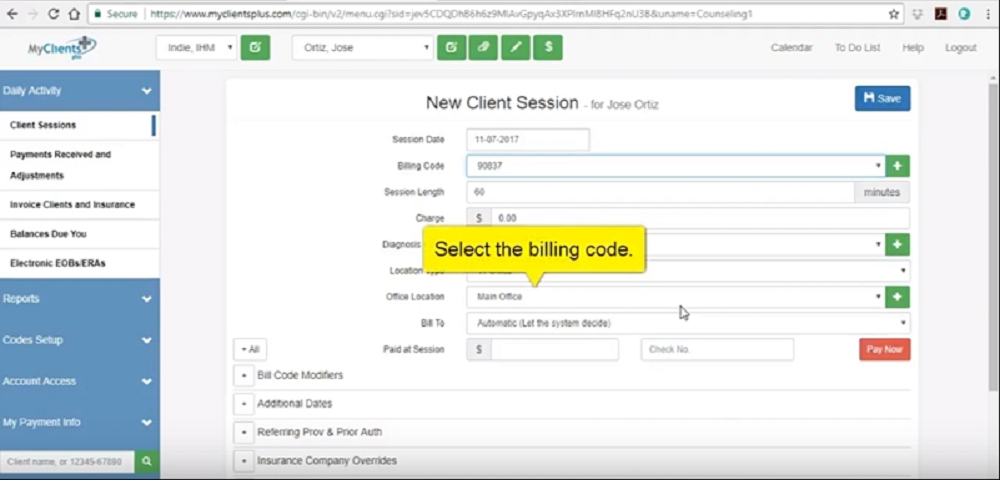Image resolution: width=1000 pixels, height=480 pixels.
Task: Bookmark page with the star icon
Action: (x=893, y=14)
